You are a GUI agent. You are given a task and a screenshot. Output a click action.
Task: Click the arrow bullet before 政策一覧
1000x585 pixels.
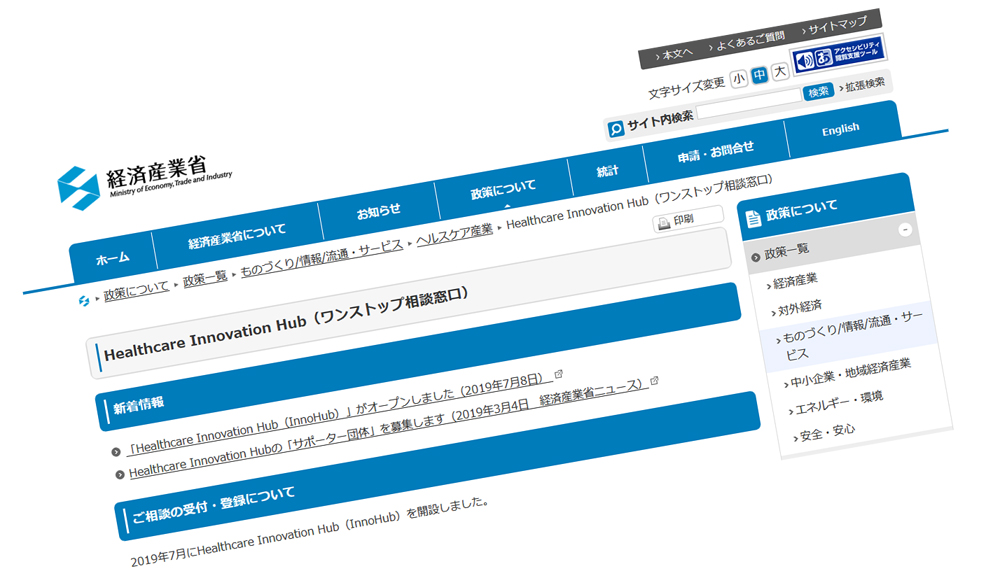[756, 256]
